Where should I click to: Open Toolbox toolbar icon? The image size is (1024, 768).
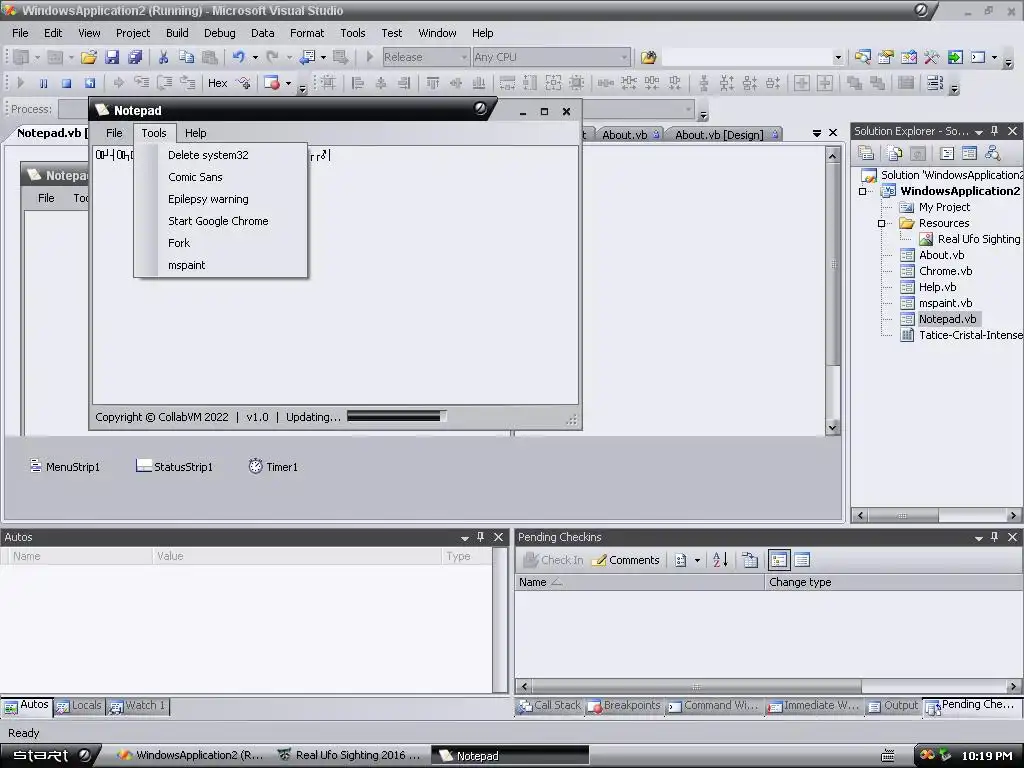(x=932, y=57)
